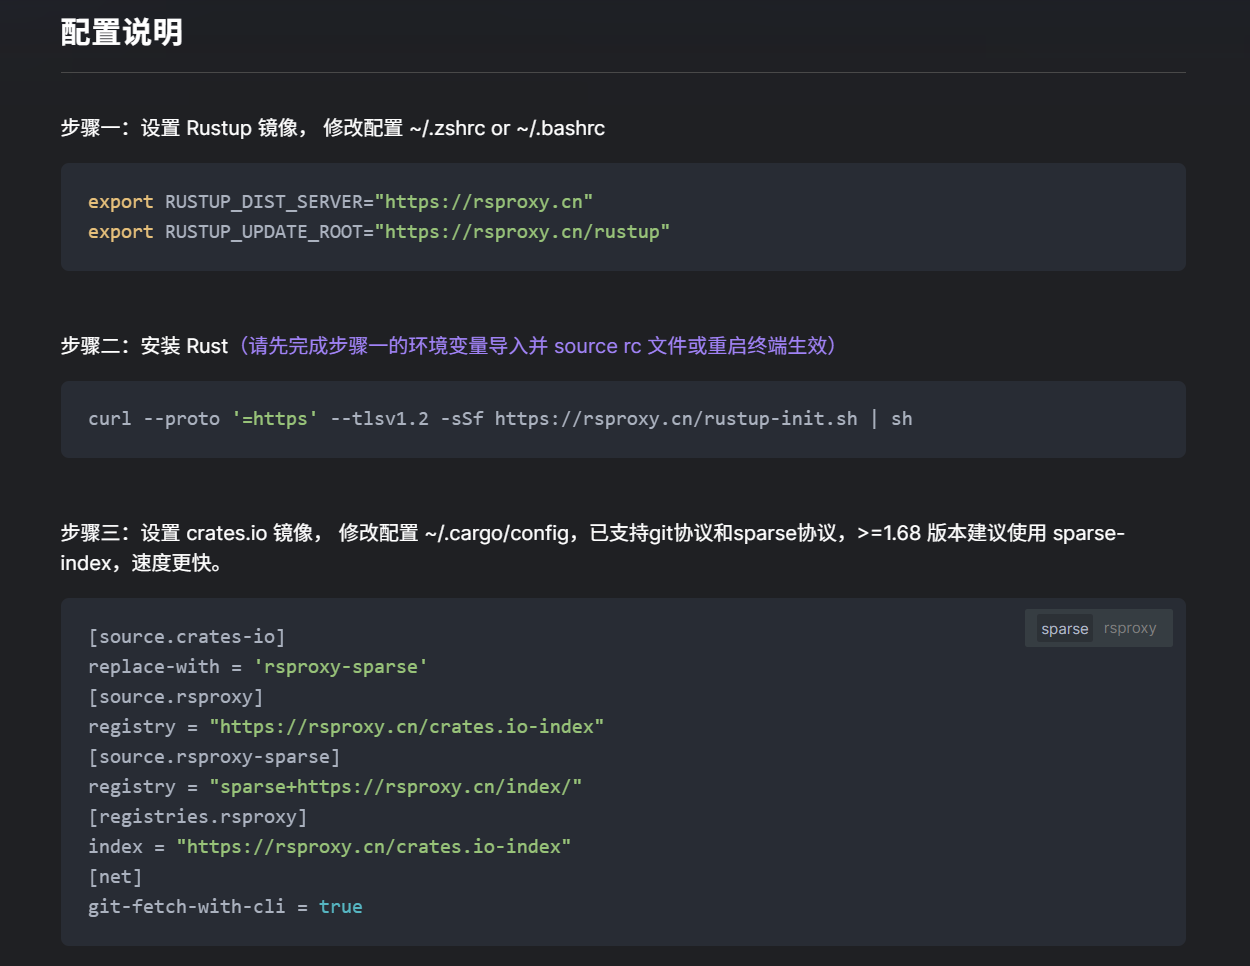Click the [source.rsproxy-sparse] section line

pyautogui.click(x=214, y=757)
